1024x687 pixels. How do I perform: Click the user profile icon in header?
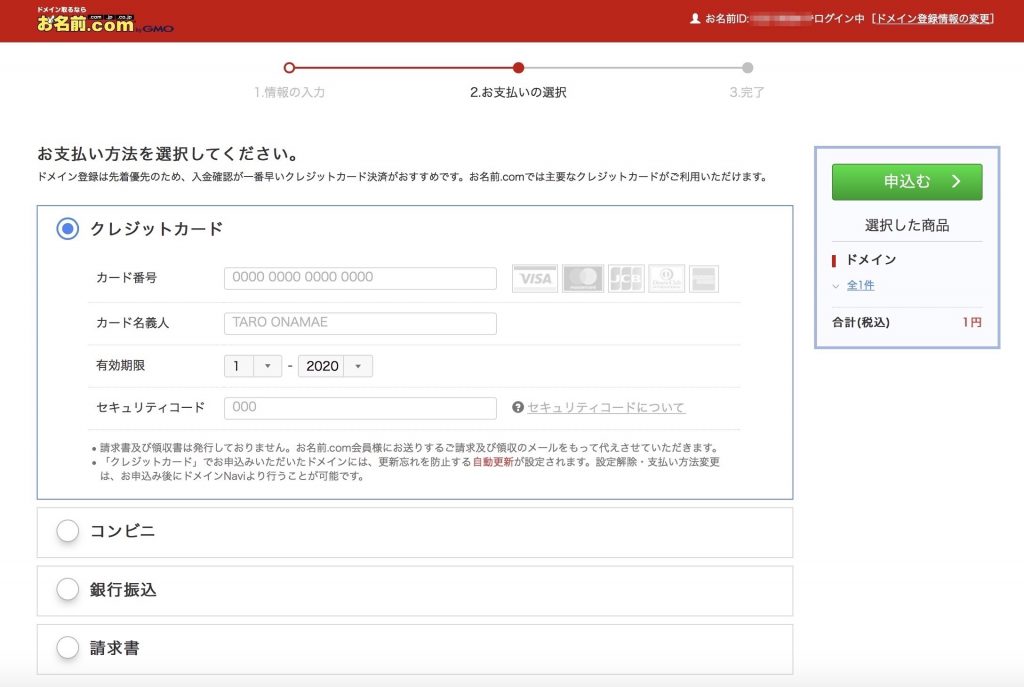coord(695,19)
